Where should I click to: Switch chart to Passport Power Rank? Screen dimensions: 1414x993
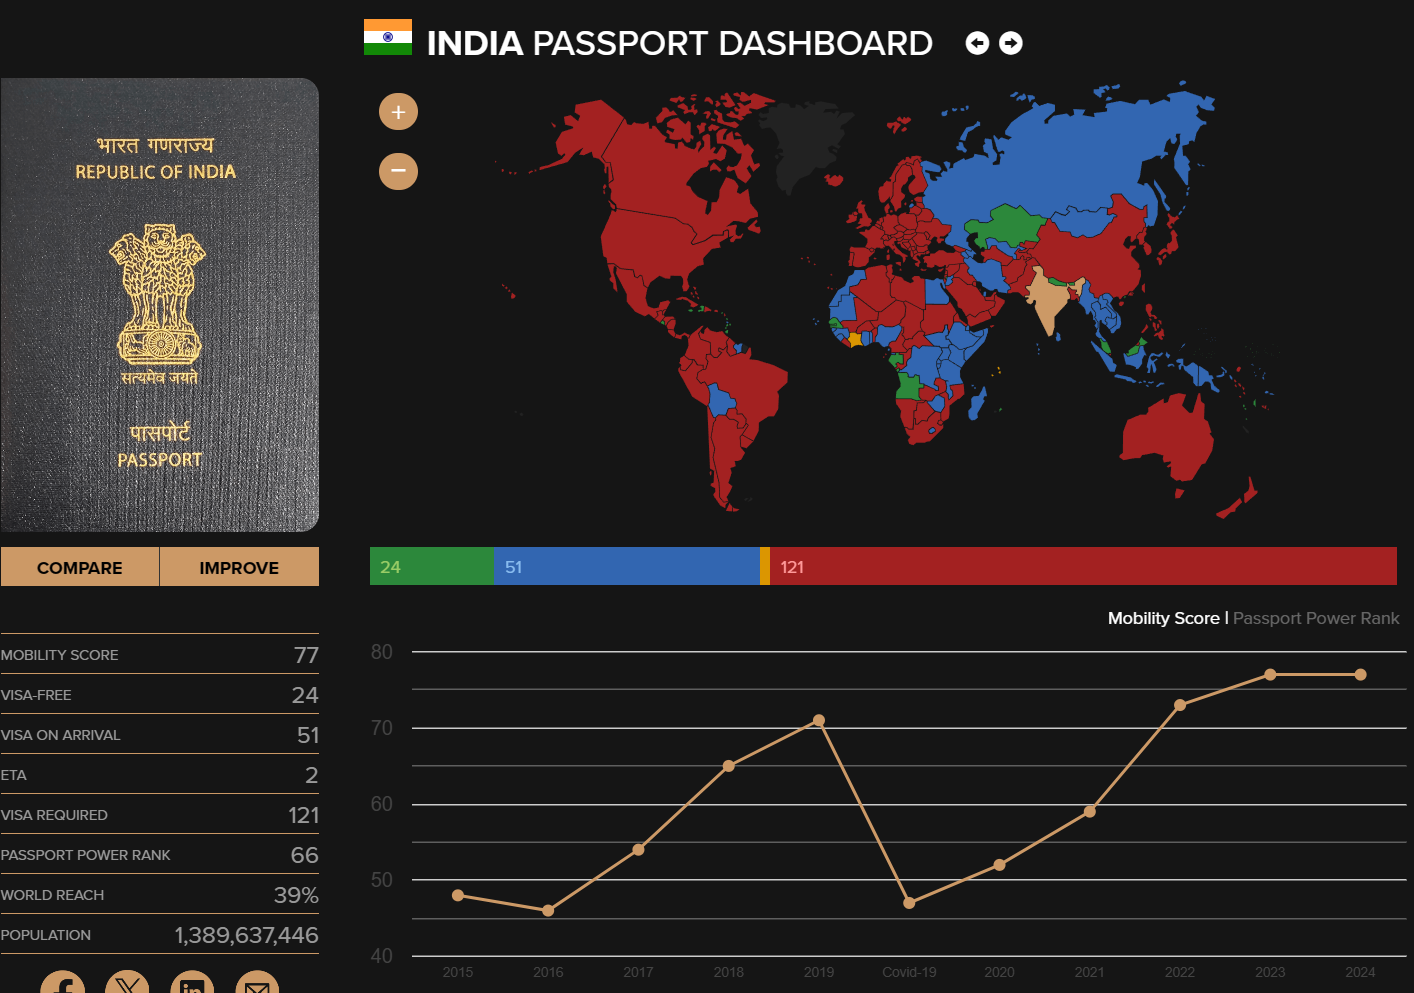pos(1315,618)
